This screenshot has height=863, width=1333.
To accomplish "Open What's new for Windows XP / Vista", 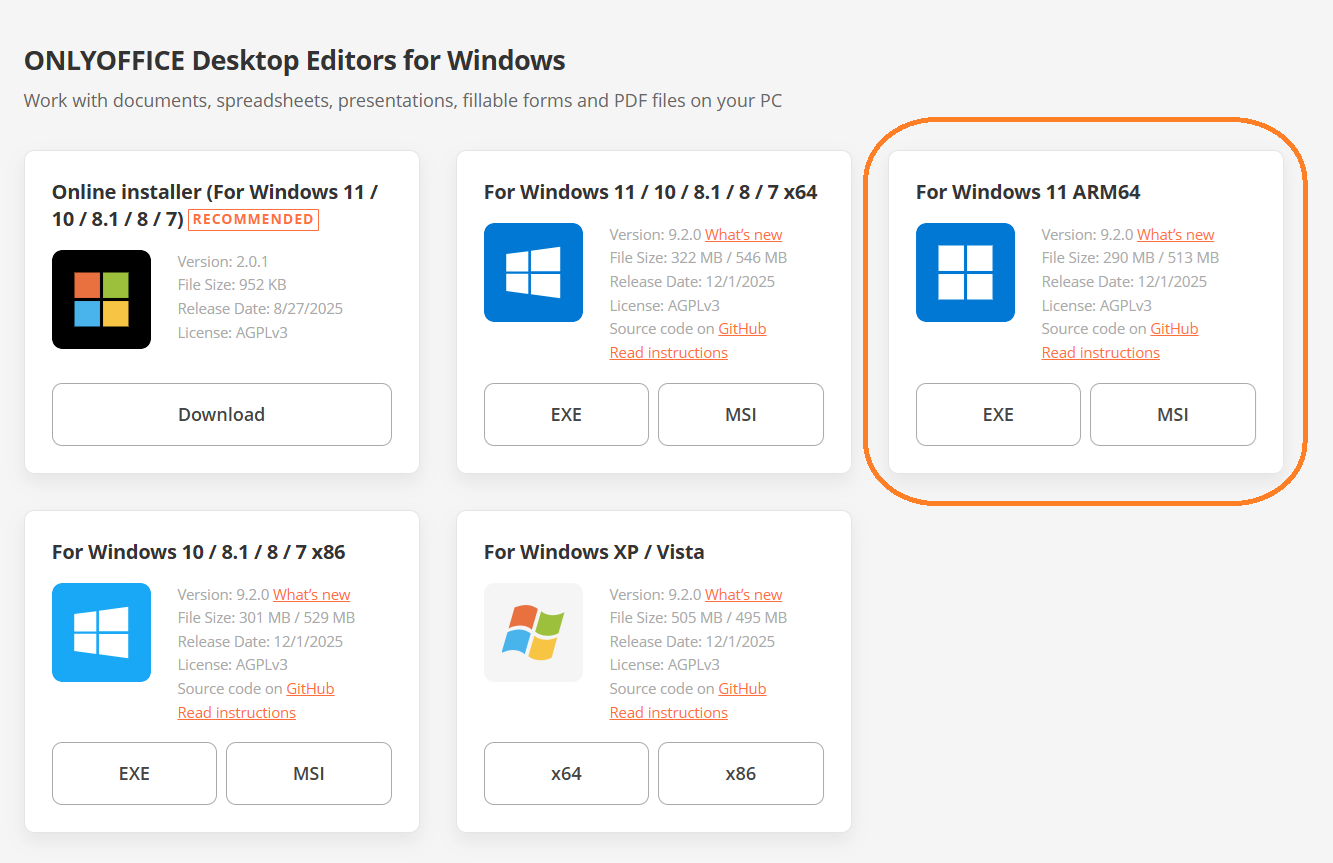I will [743, 593].
